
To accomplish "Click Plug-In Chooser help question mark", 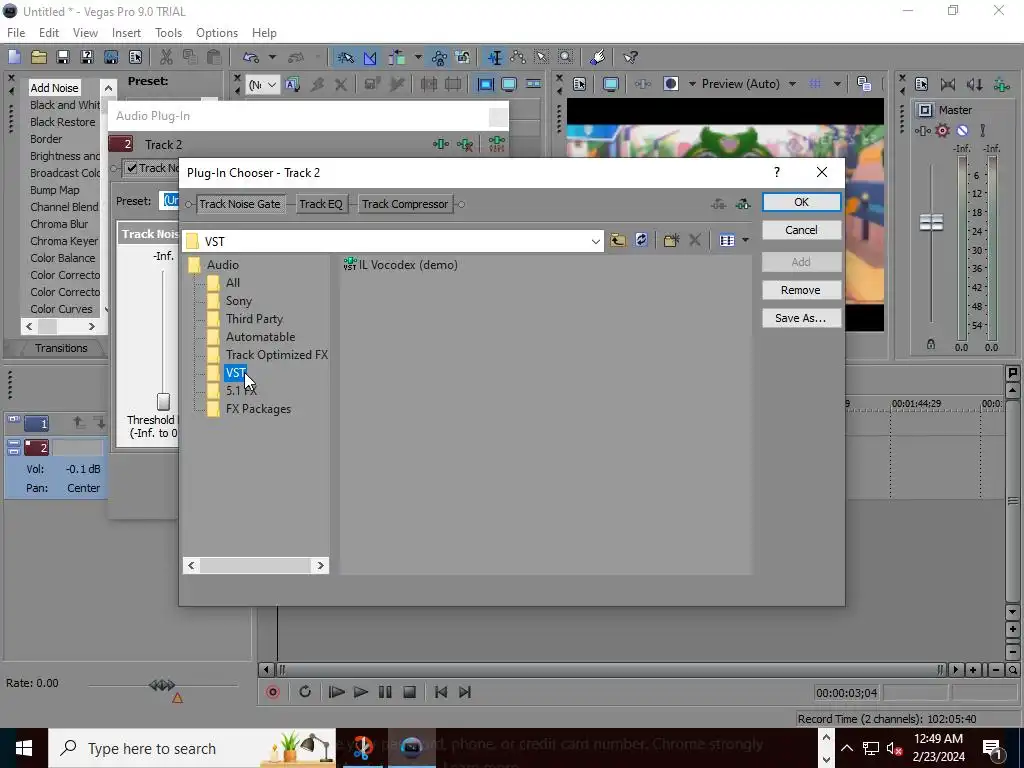I will point(776,172).
